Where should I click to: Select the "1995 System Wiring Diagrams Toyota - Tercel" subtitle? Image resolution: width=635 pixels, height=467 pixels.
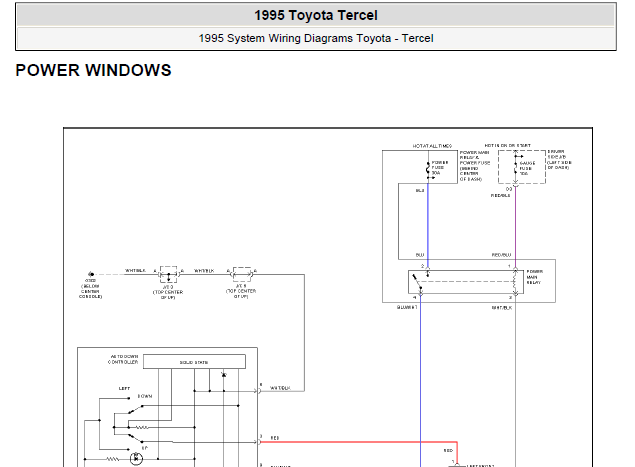click(x=316, y=38)
